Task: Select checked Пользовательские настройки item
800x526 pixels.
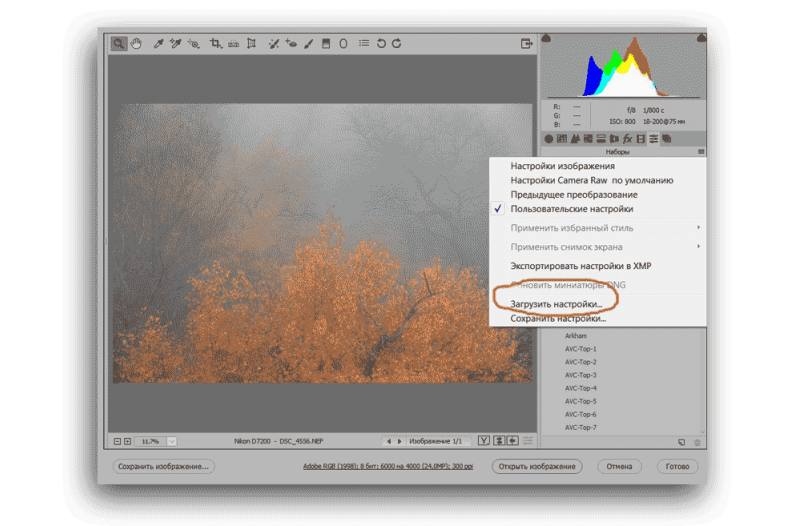Action: tap(598, 209)
